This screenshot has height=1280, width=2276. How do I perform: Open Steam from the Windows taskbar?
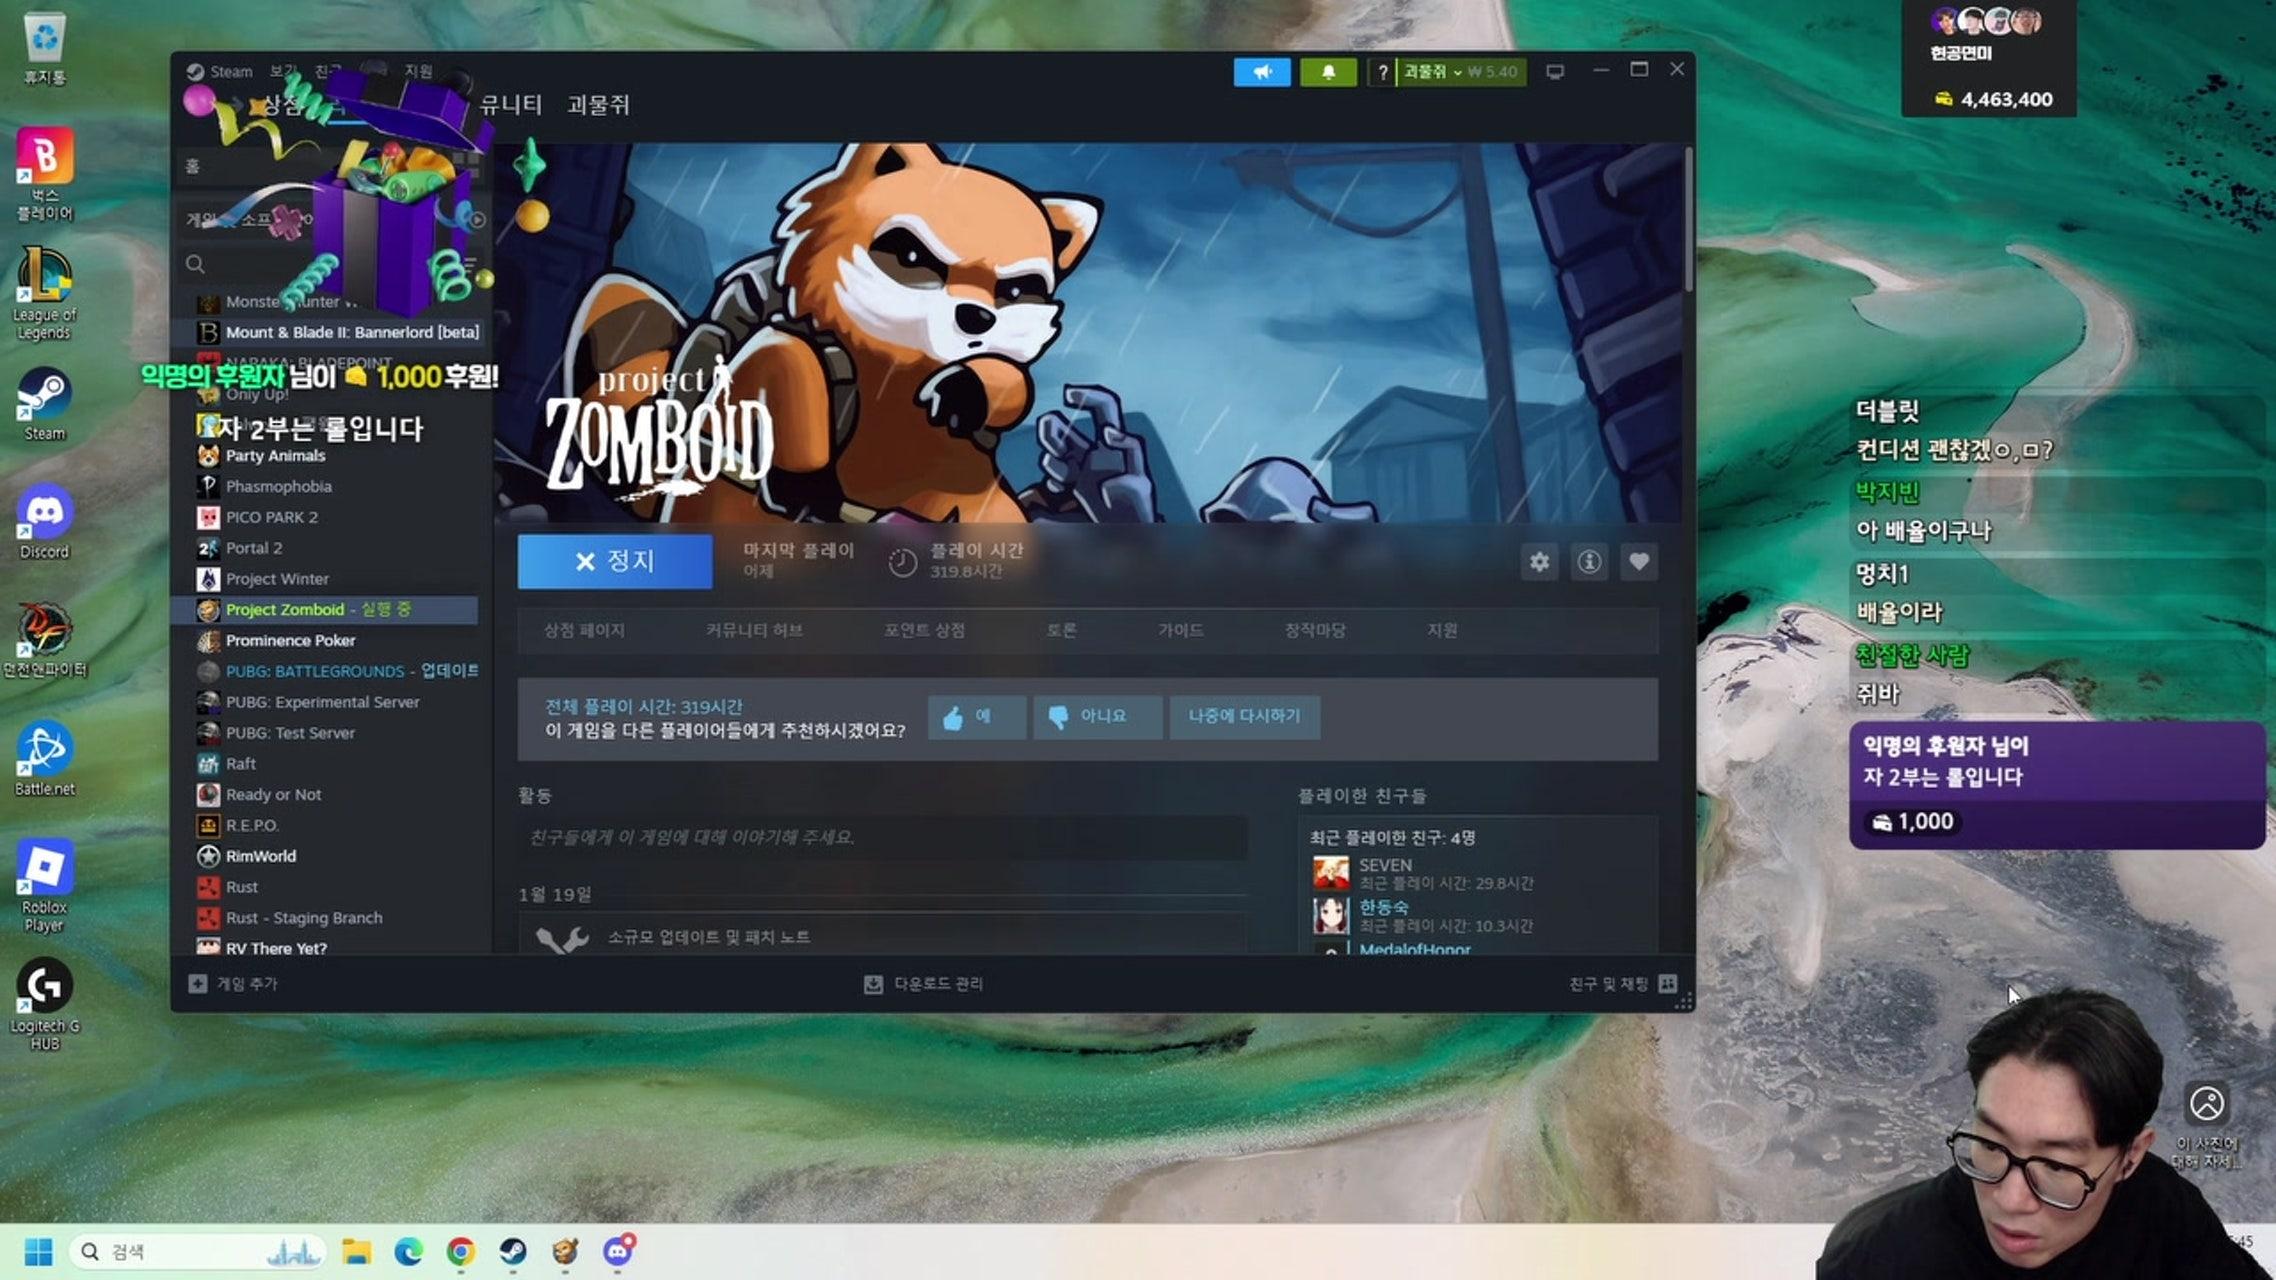[x=513, y=1252]
